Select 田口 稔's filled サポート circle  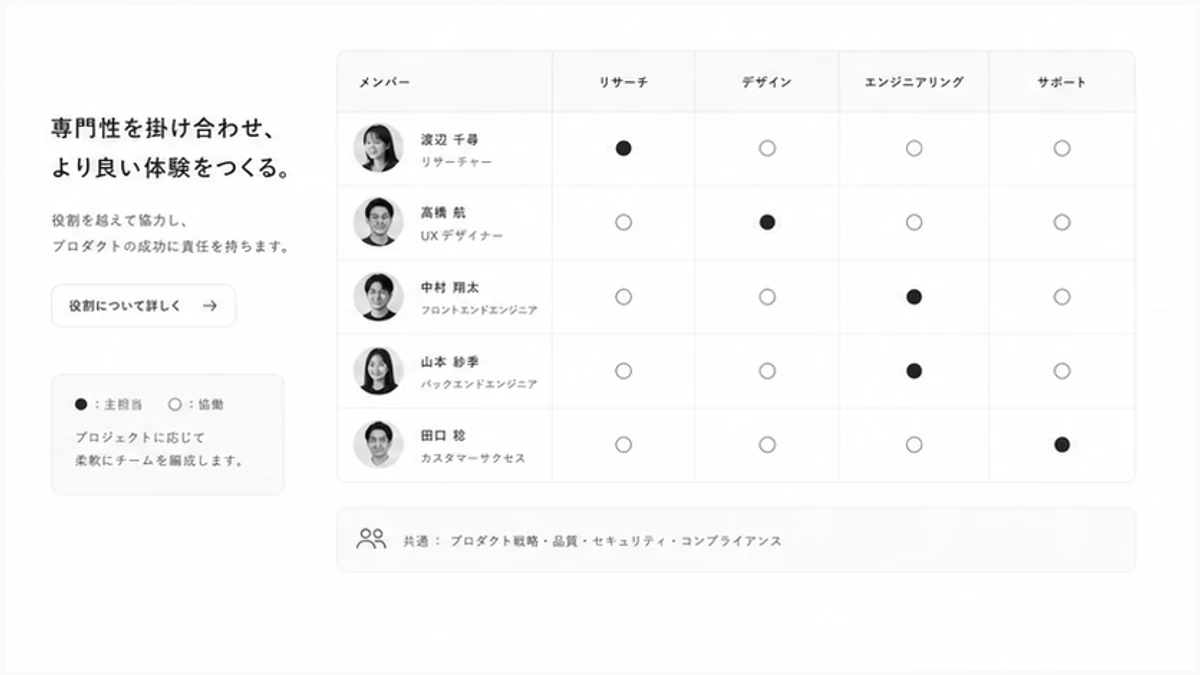[1062, 445]
